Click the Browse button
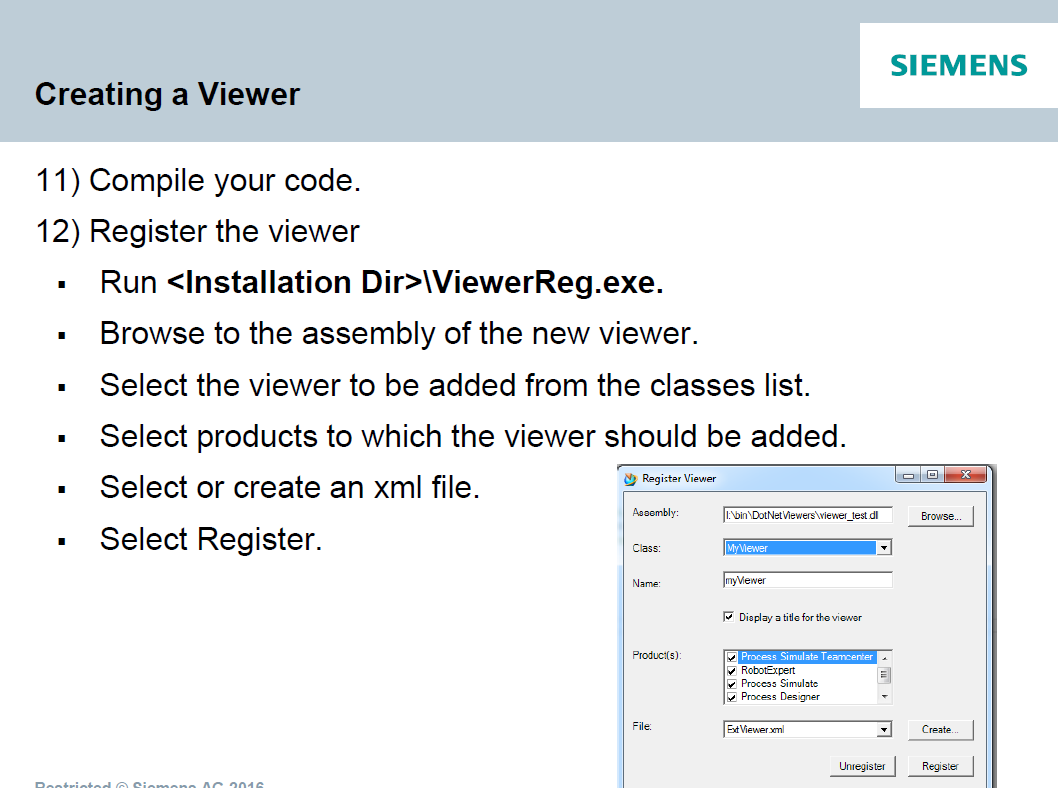This screenshot has width=1058, height=788. 941,515
